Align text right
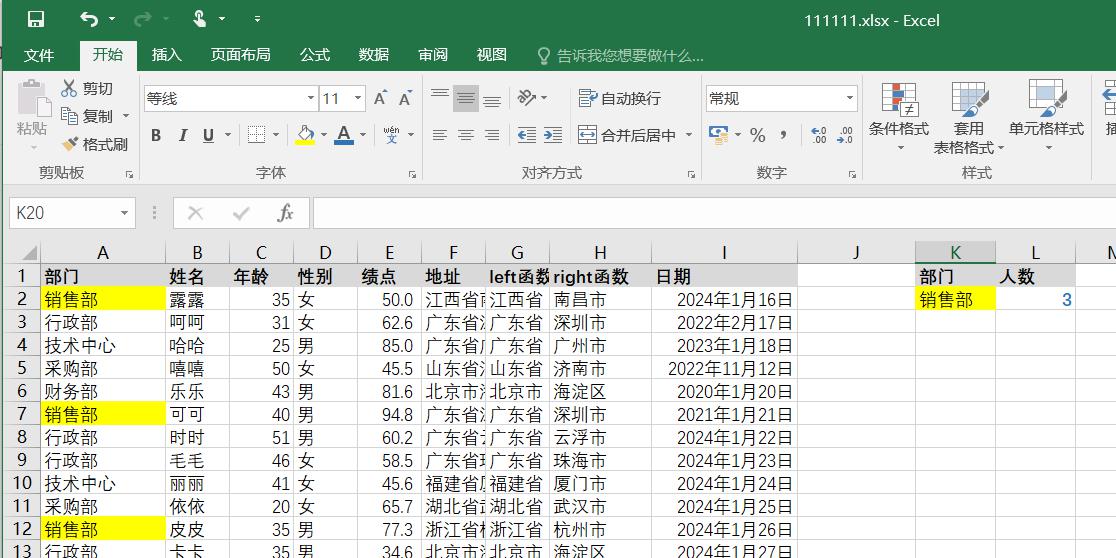 (492, 135)
